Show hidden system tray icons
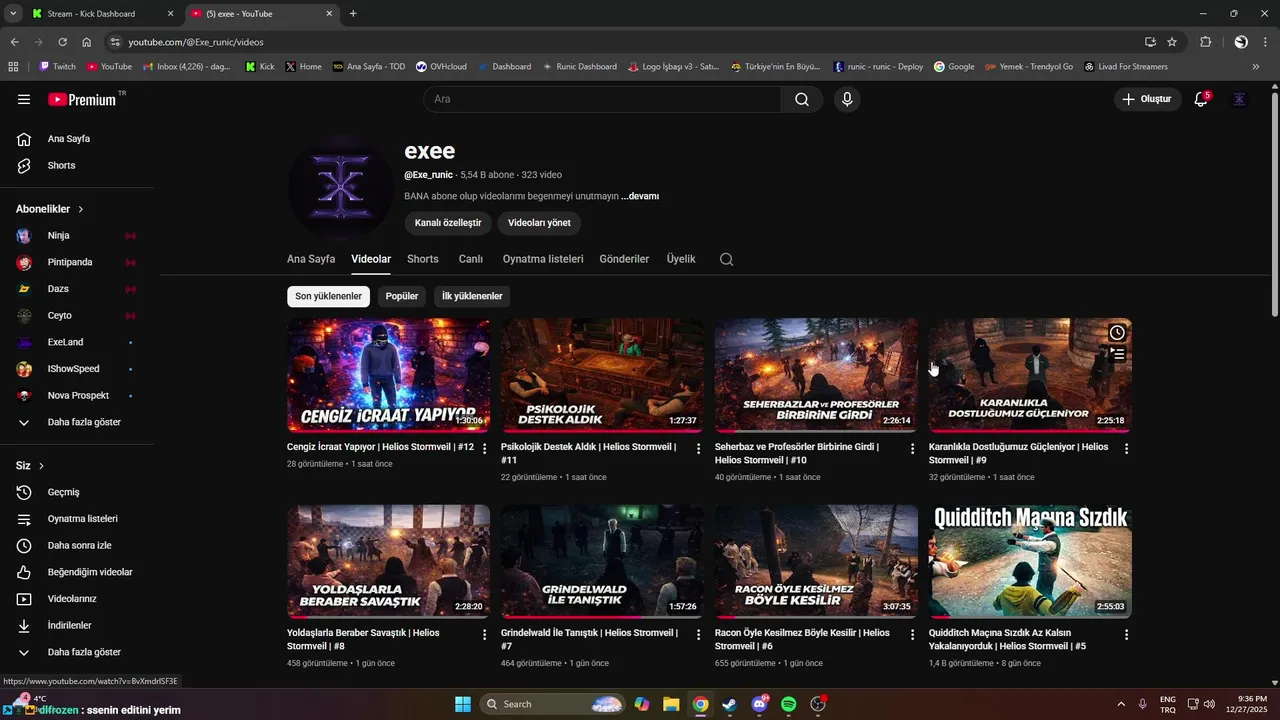Viewport: 1280px width, 720px height. [1120, 704]
